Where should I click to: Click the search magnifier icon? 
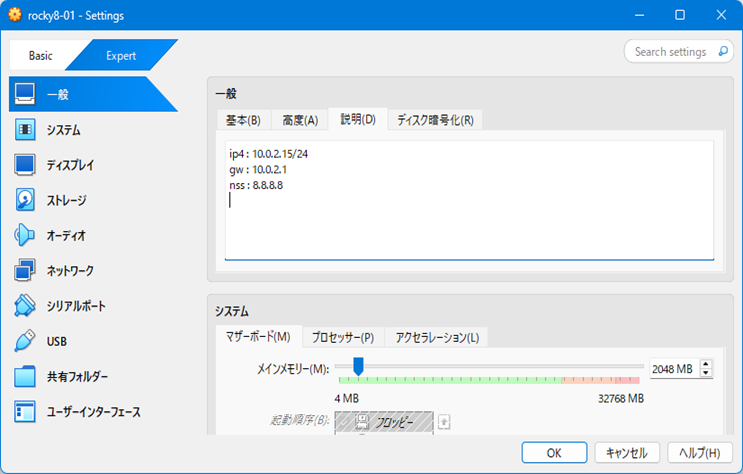click(723, 51)
